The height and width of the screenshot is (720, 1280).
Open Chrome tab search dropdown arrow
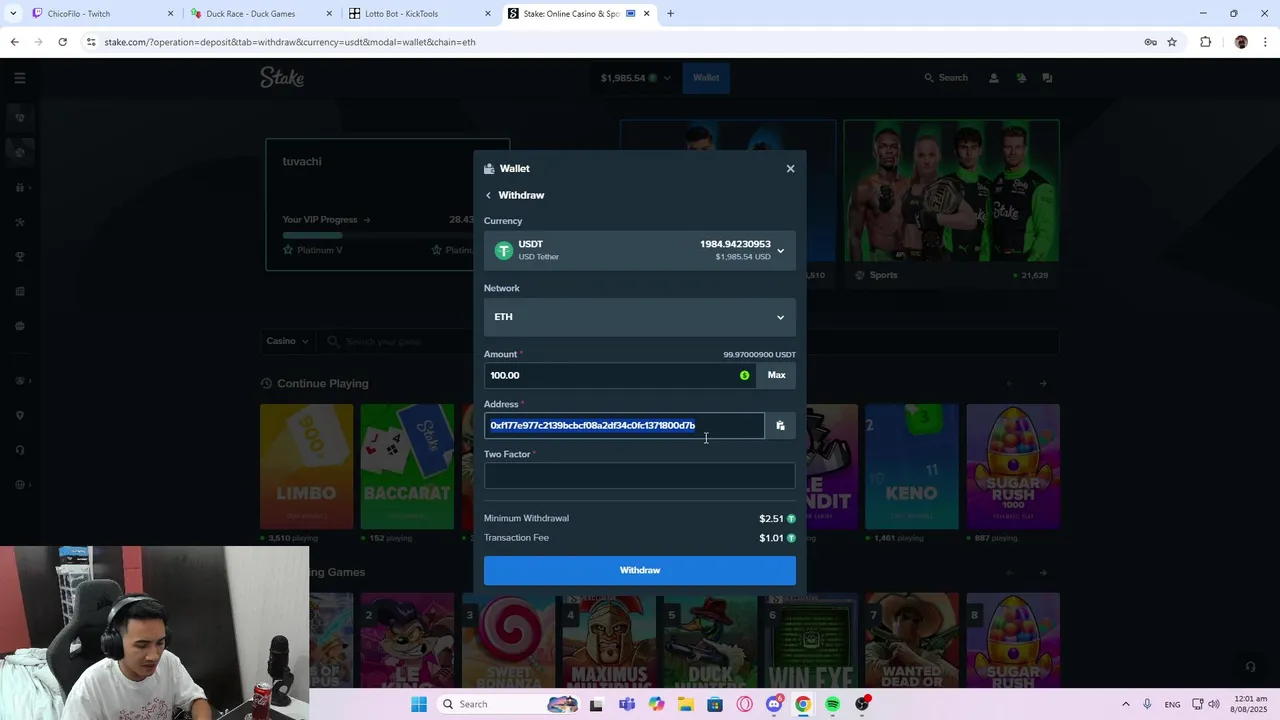click(x=12, y=13)
